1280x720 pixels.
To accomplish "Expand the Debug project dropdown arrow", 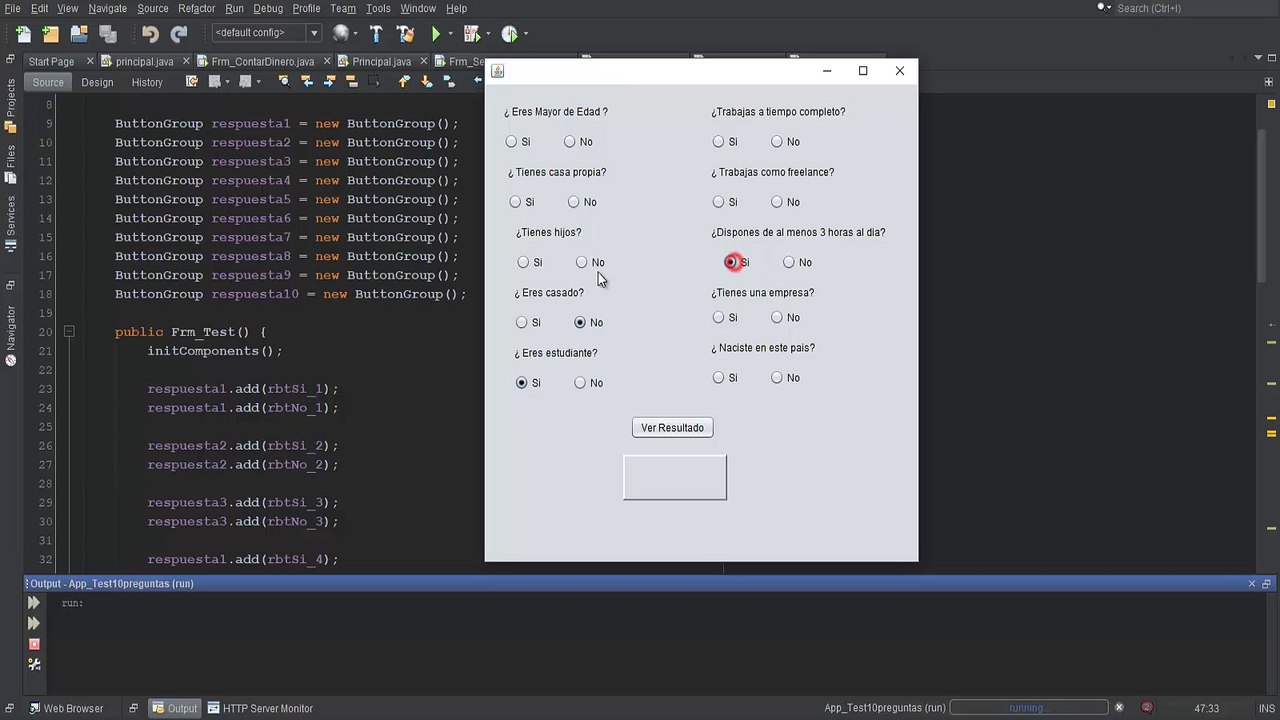I will [488, 34].
